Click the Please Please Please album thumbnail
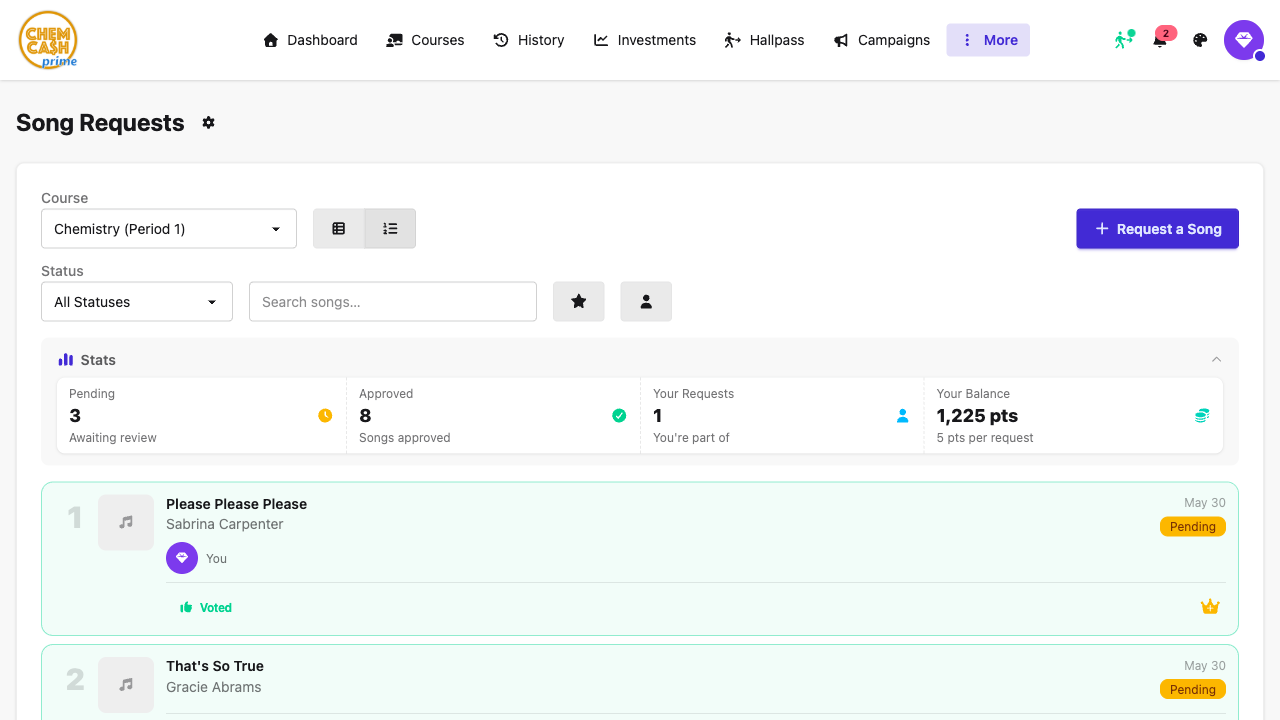Image resolution: width=1280 pixels, height=720 pixels. coord(126,522)
